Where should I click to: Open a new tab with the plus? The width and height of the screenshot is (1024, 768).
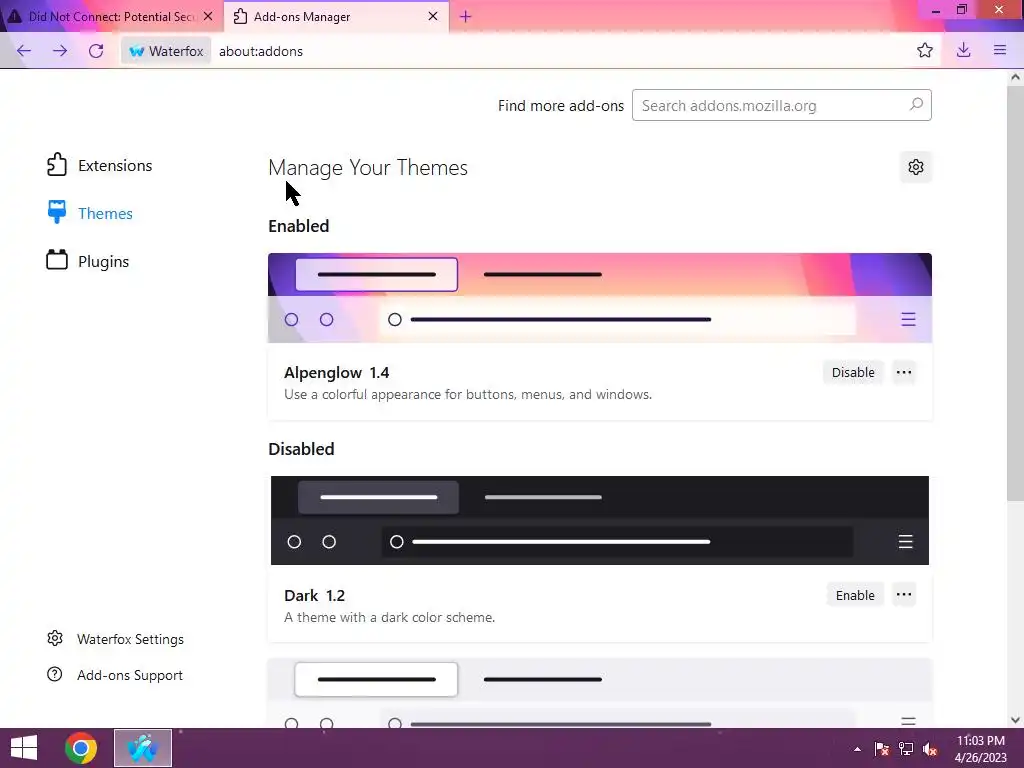[465, 16]
